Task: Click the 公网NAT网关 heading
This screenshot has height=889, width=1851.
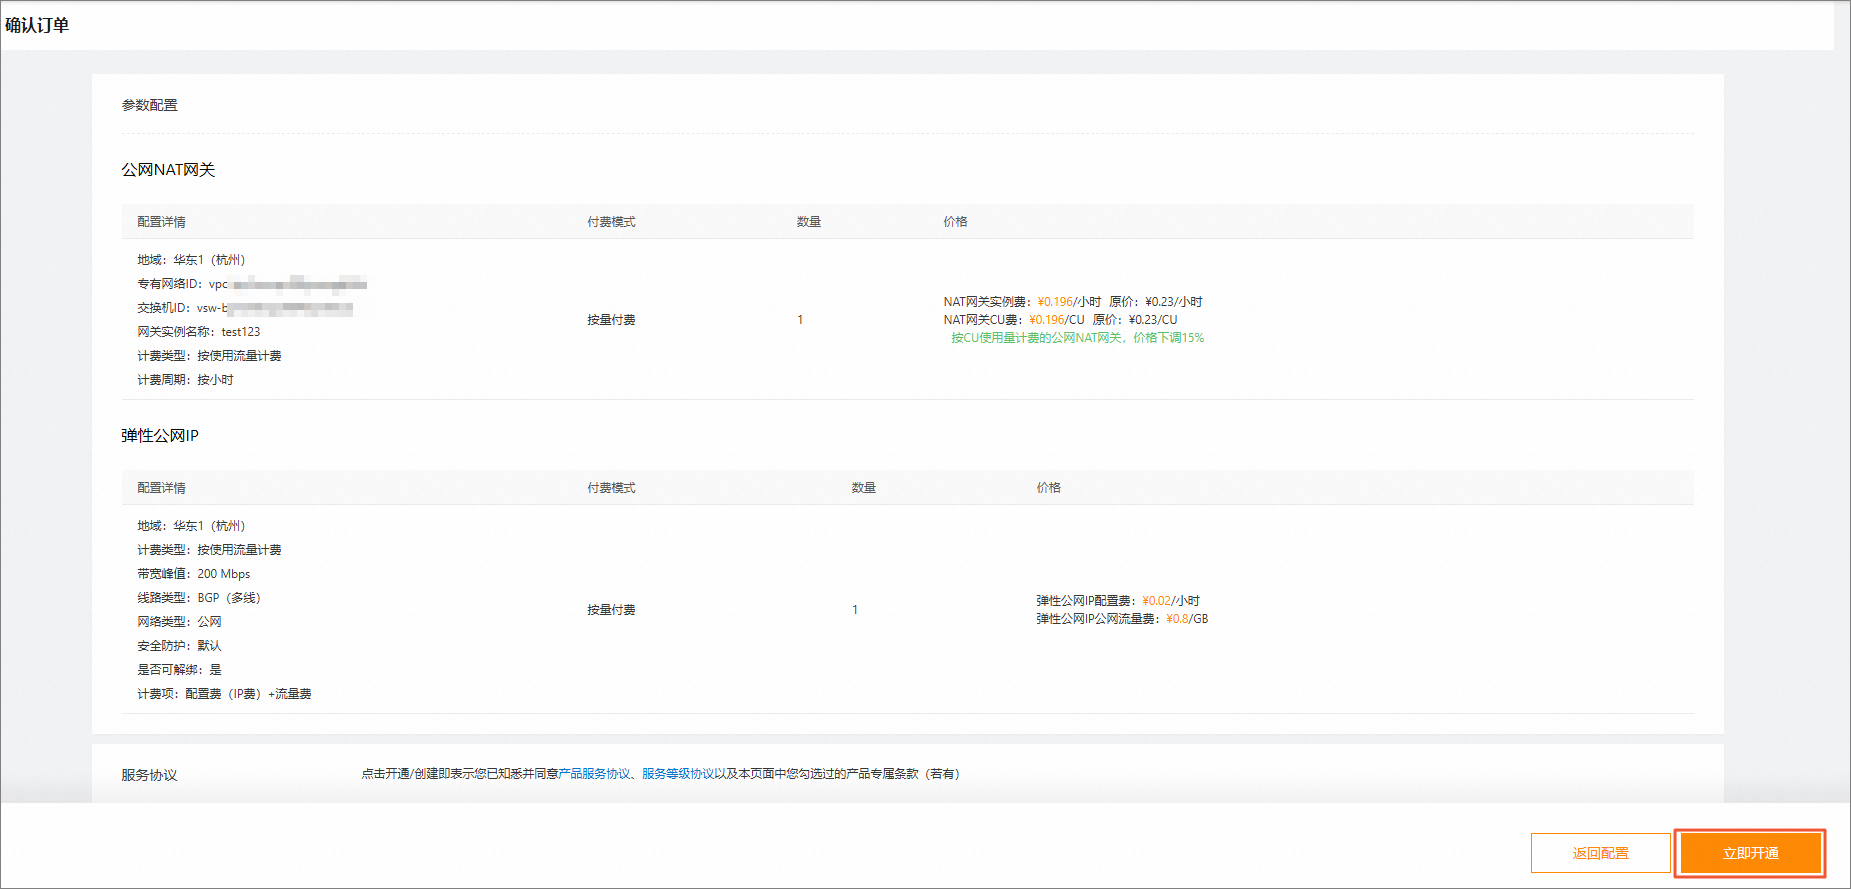Action: [168, 170]
